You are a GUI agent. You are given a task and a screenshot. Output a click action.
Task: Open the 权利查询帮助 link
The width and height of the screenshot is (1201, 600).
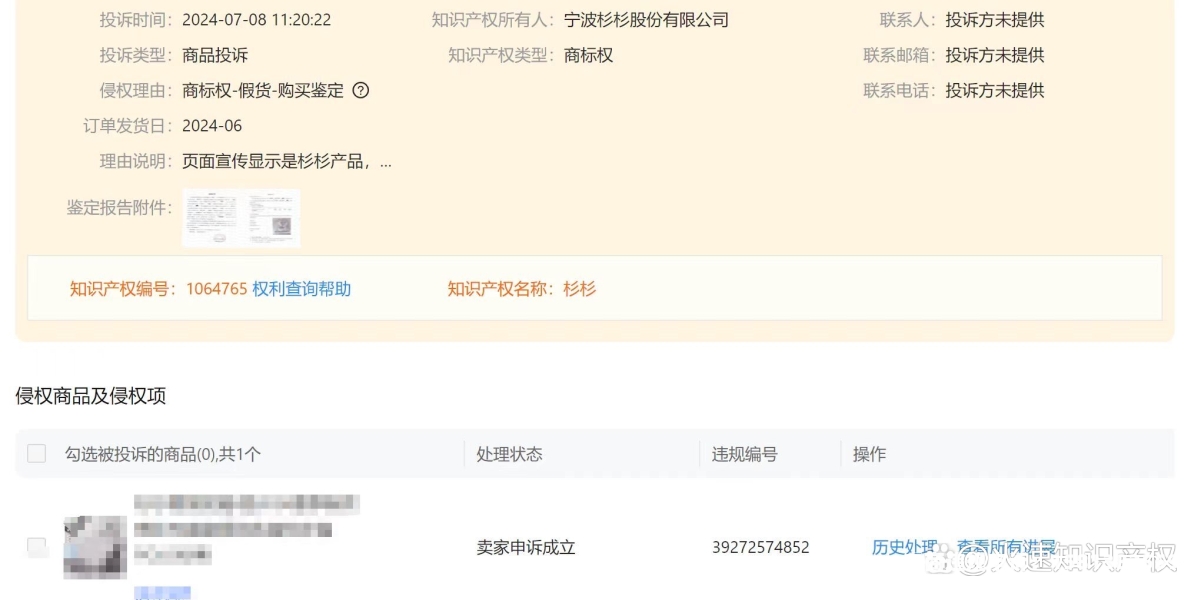click(301, 289)
